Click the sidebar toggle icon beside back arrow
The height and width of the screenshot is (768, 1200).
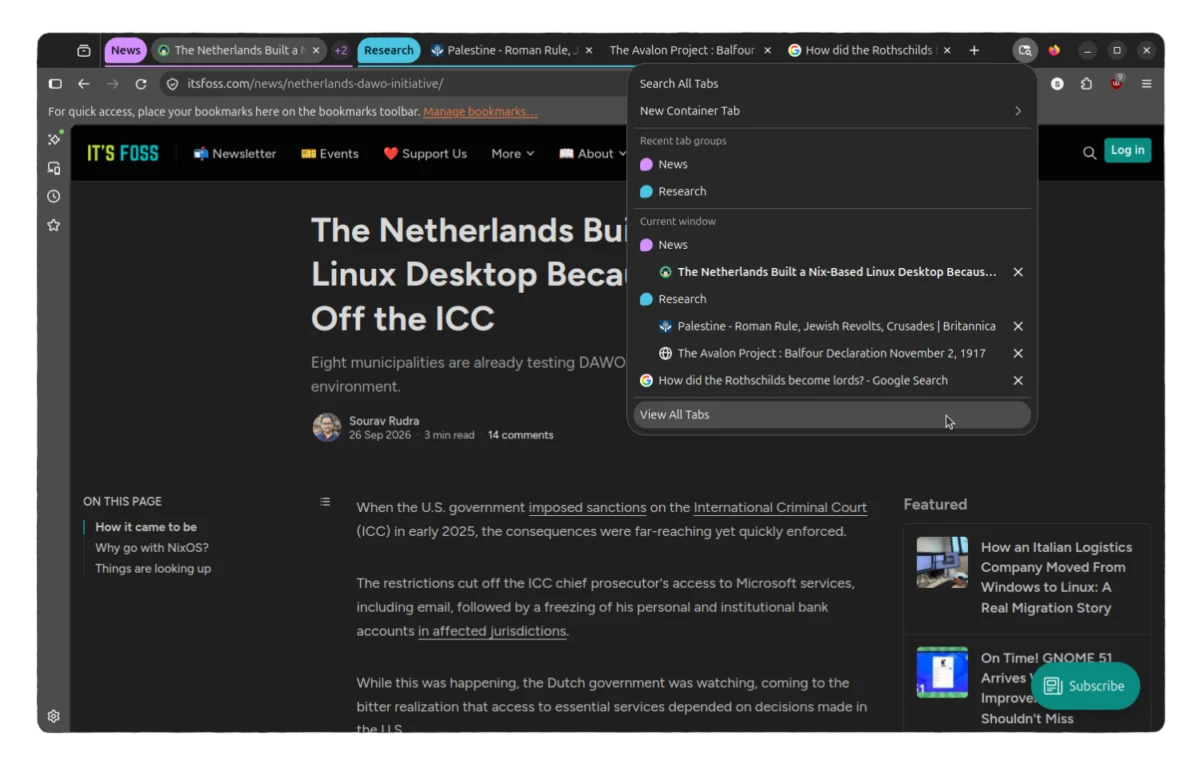point(55,84)
